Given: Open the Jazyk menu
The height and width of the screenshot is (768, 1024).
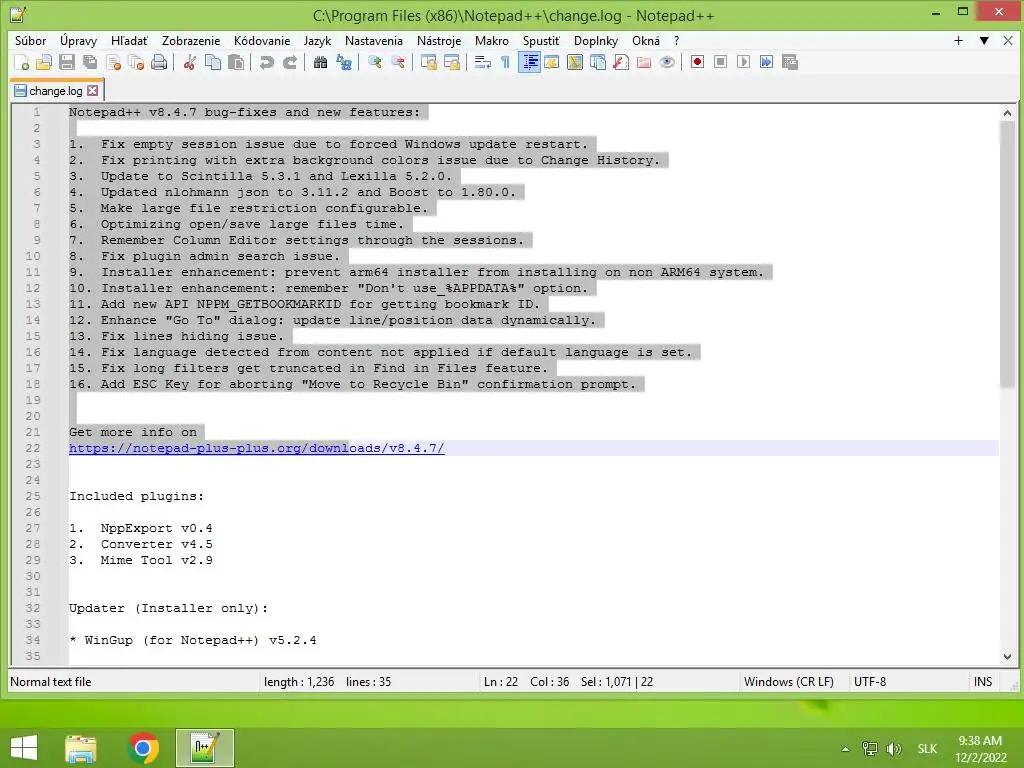Looking at the screenshot, I should [317, 40].
